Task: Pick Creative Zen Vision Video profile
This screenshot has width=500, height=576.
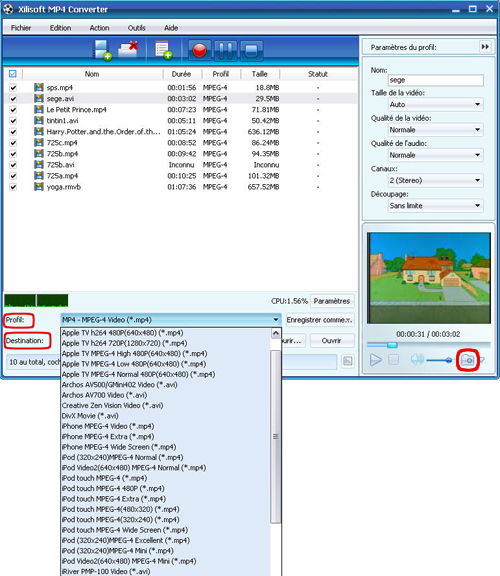Action: coord(165,406)
